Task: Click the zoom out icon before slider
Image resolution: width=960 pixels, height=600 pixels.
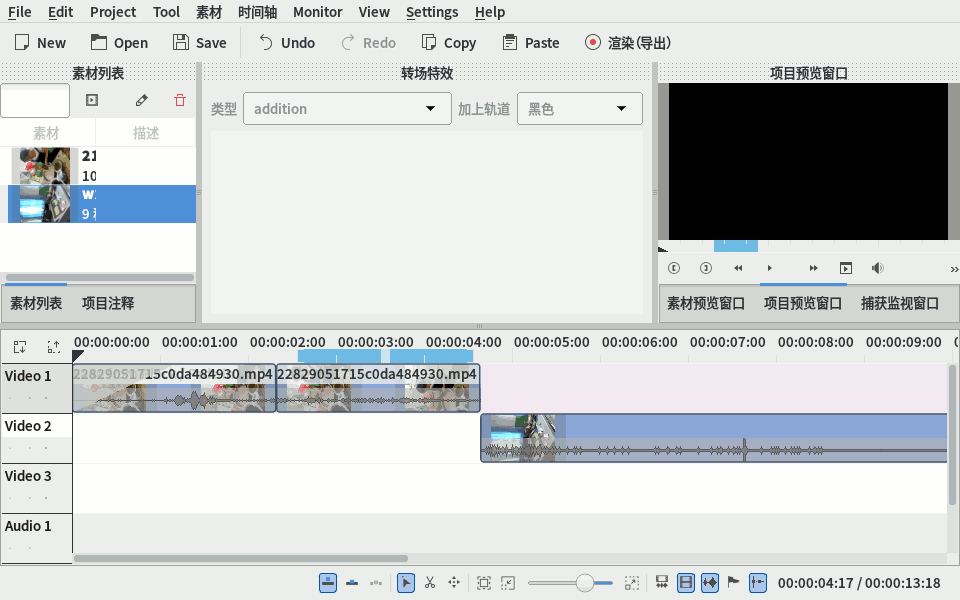Action: (x=508, y=583)
